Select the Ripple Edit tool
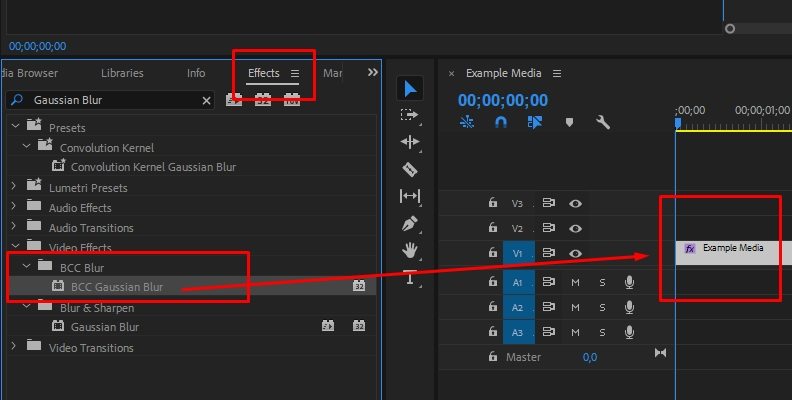The image size is (792, 400). 410,142
